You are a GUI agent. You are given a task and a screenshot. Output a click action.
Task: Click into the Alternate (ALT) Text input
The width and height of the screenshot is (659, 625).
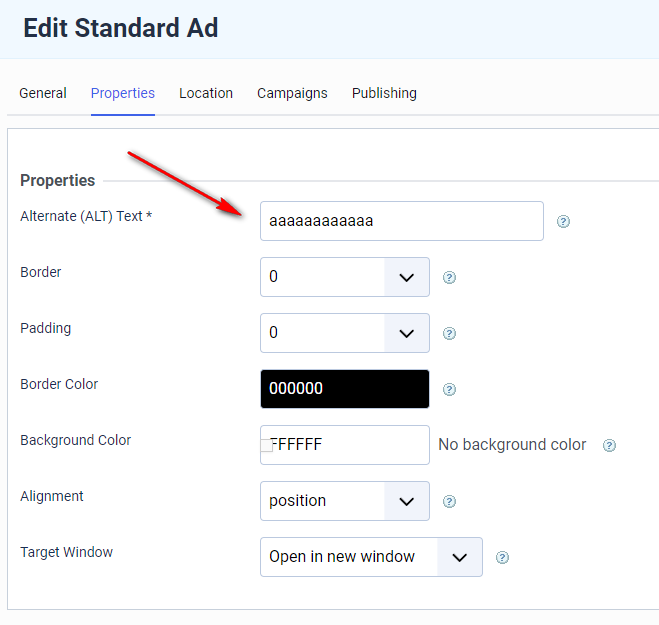tap(401, 221)
